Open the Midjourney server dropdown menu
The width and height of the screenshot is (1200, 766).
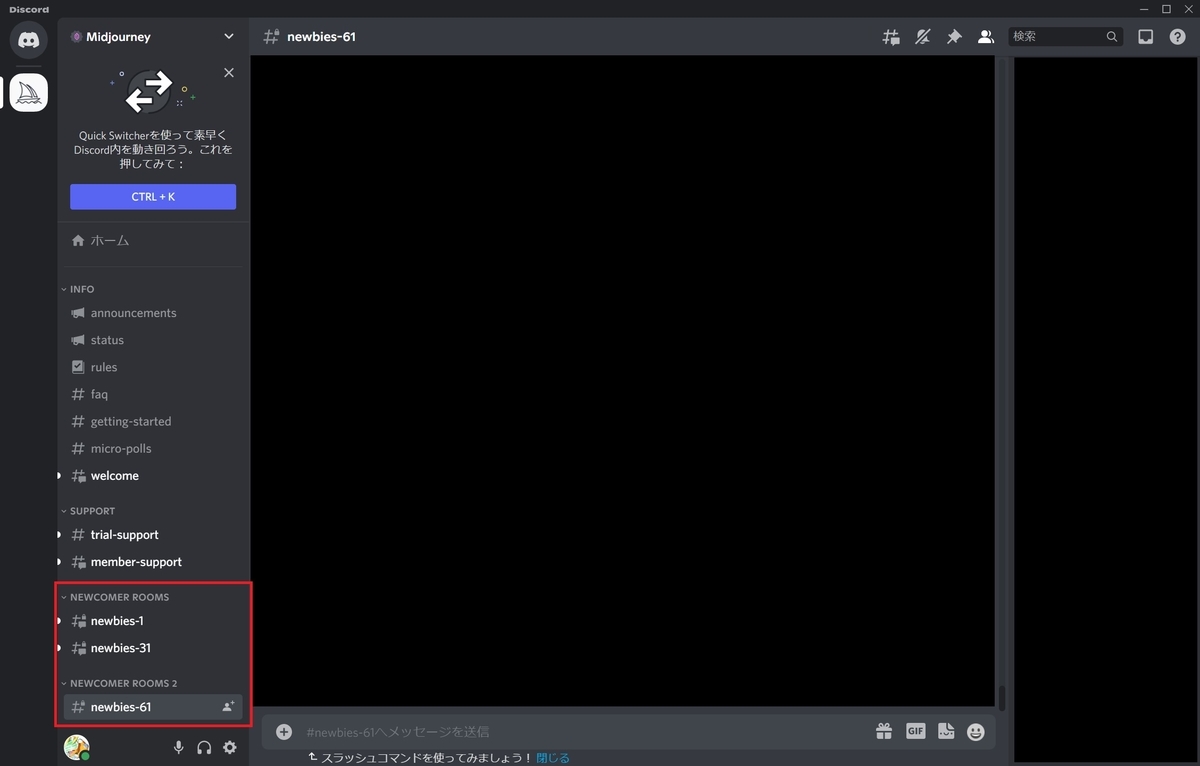[229, 37]
